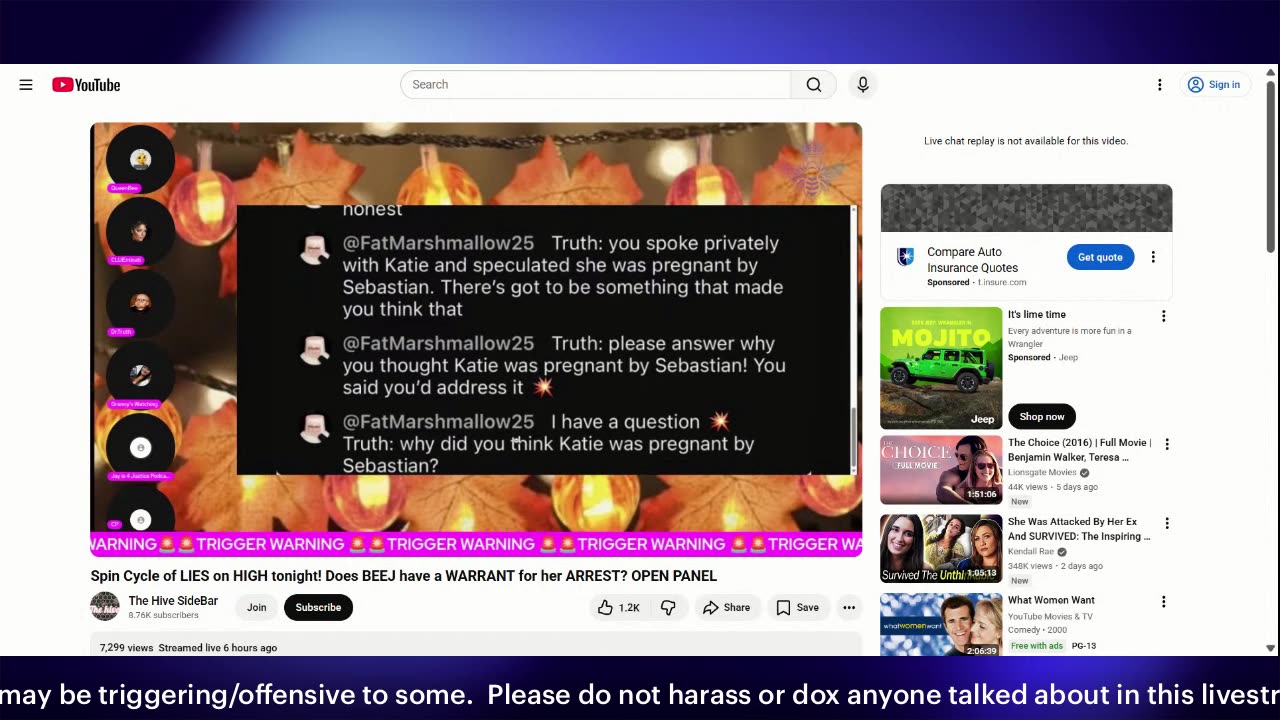This screenshot has height=720, width=1280.
Task: Open She Was Attacked By Her Ex thumbnail
Action: [941, 548]
